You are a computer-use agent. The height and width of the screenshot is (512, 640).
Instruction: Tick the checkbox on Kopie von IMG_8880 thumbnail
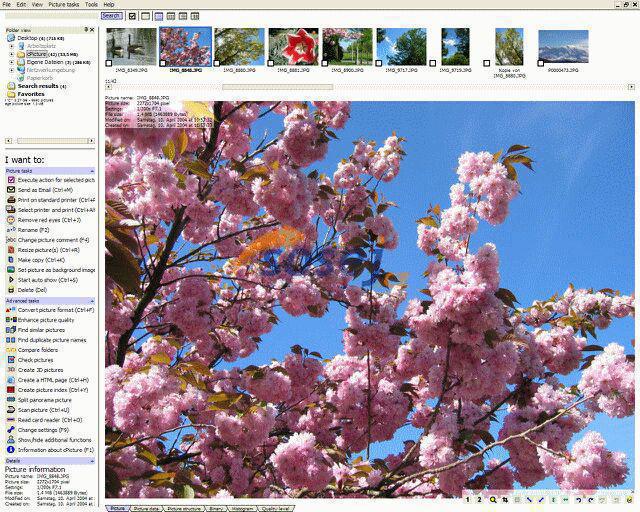(x=487, y=63)
